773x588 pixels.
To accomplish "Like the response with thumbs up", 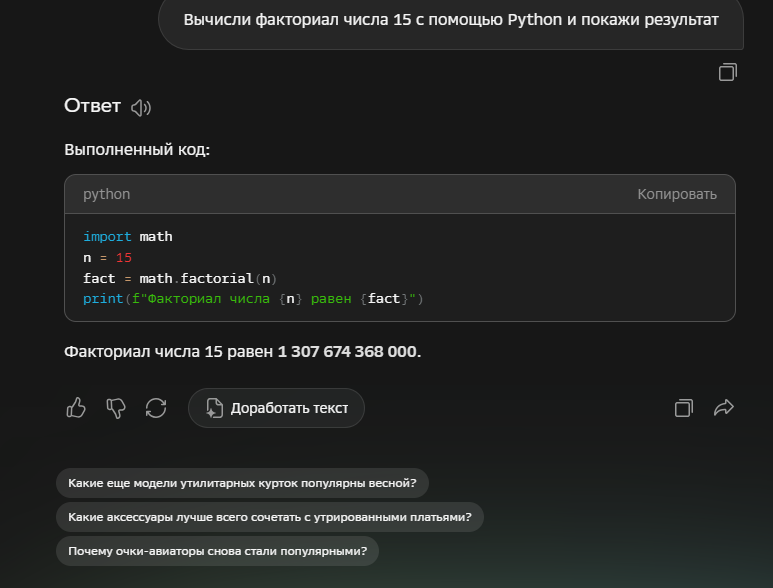I will click(76, 408).
